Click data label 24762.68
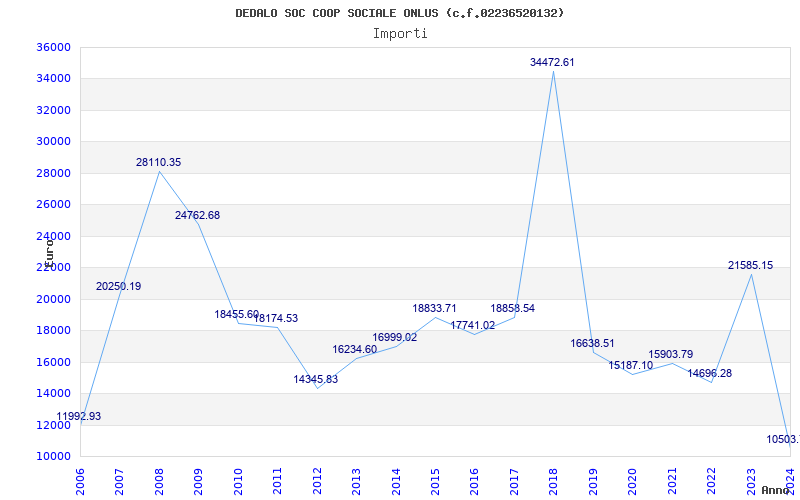 197,215
